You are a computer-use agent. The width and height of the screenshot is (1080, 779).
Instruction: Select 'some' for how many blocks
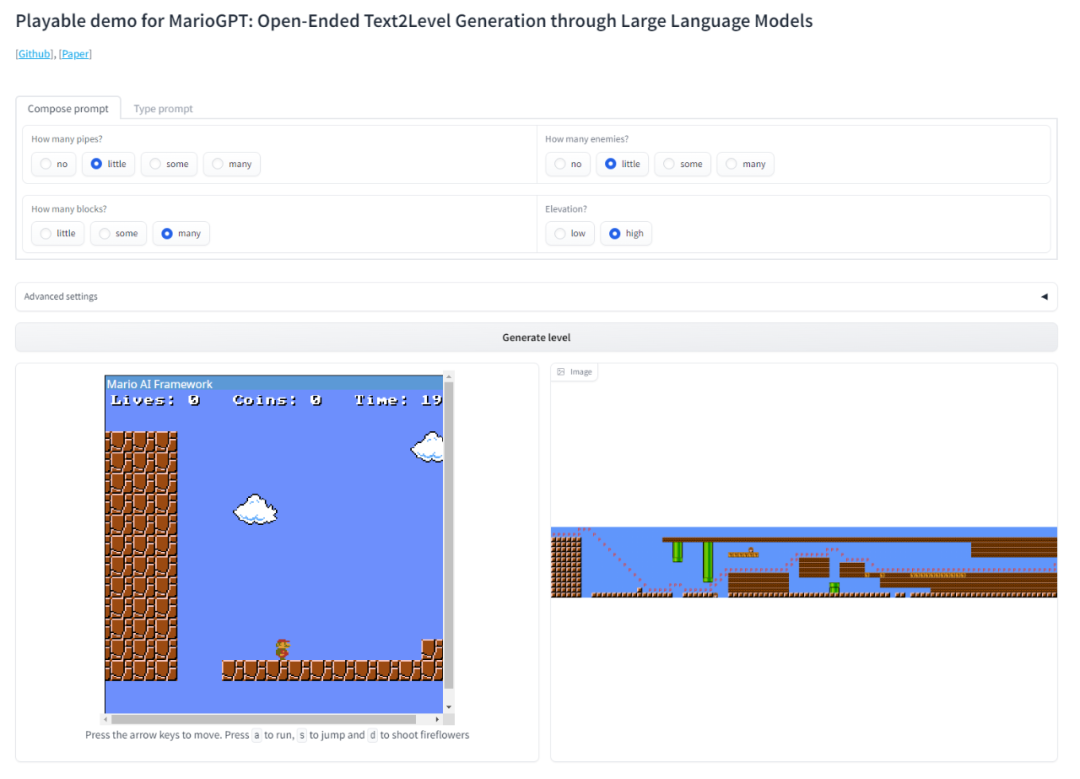click(x=118, y=233)
